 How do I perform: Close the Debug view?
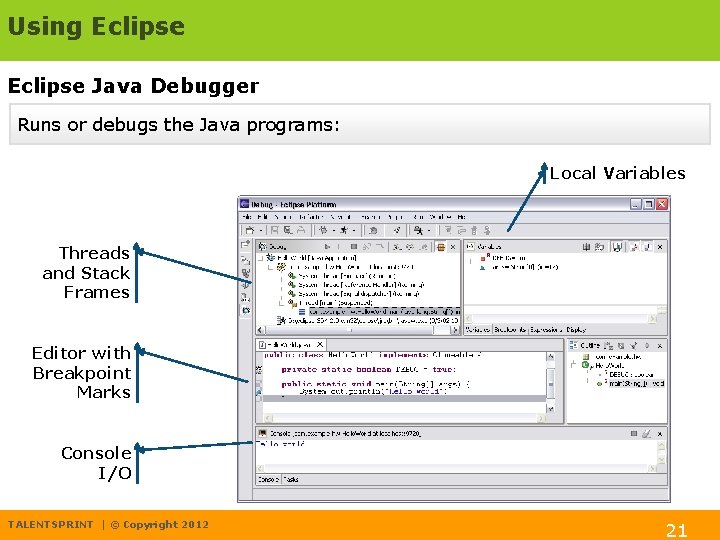coord(453,247)
